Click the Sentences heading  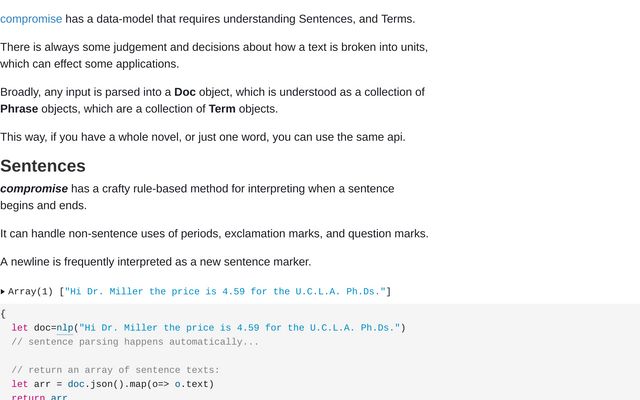[x=43, y=166]
